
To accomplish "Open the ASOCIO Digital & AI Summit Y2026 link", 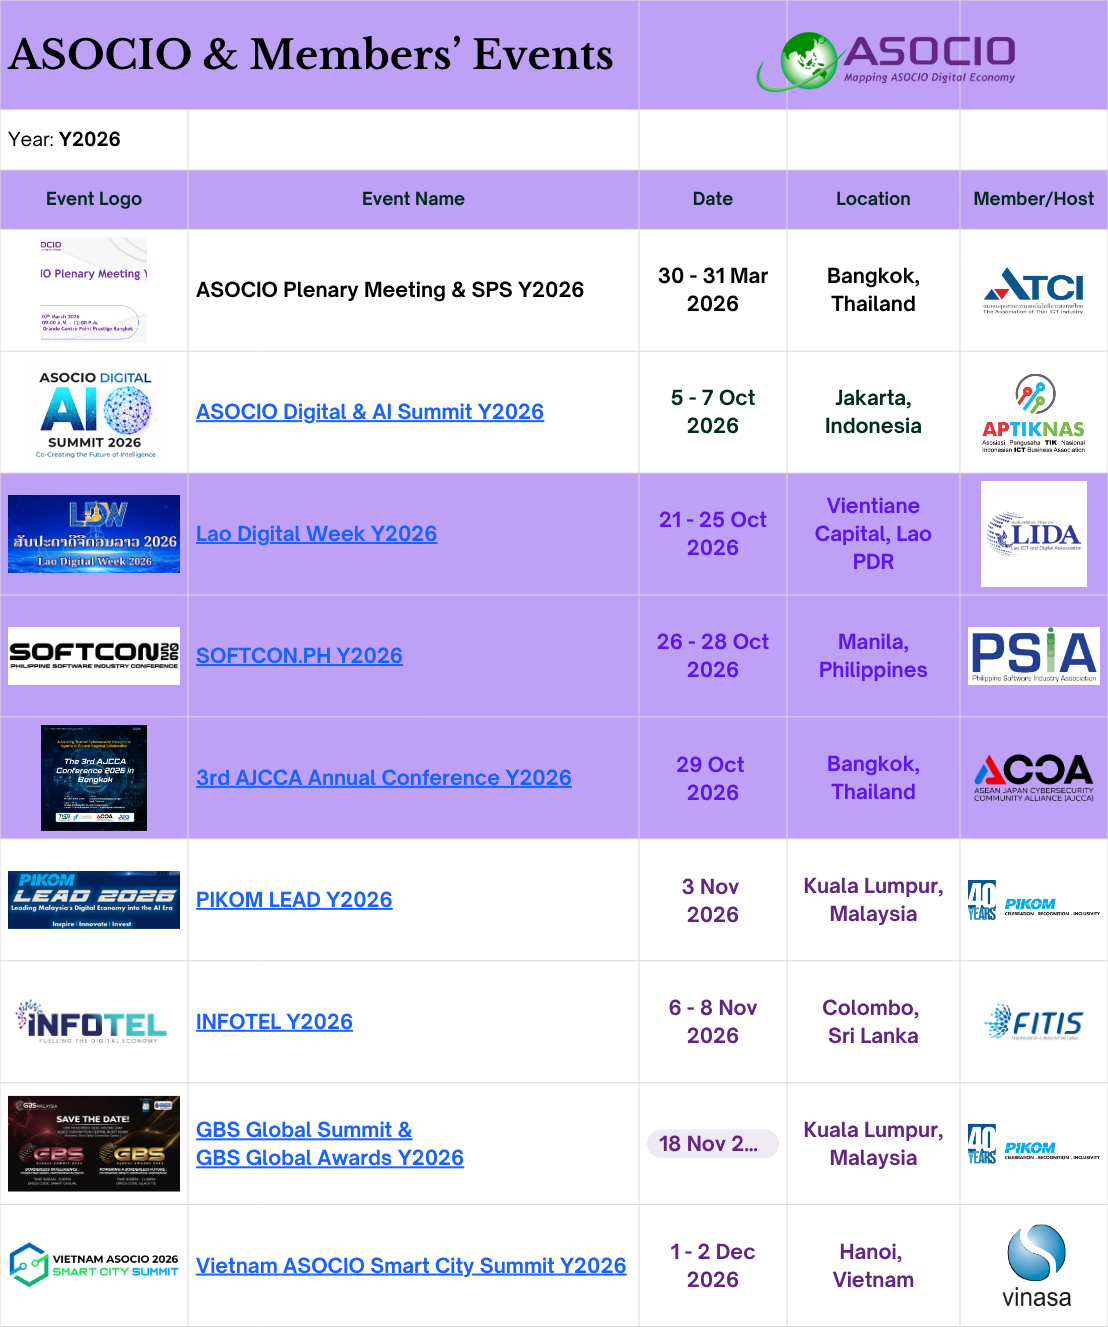I will click(x=370, y=412).
